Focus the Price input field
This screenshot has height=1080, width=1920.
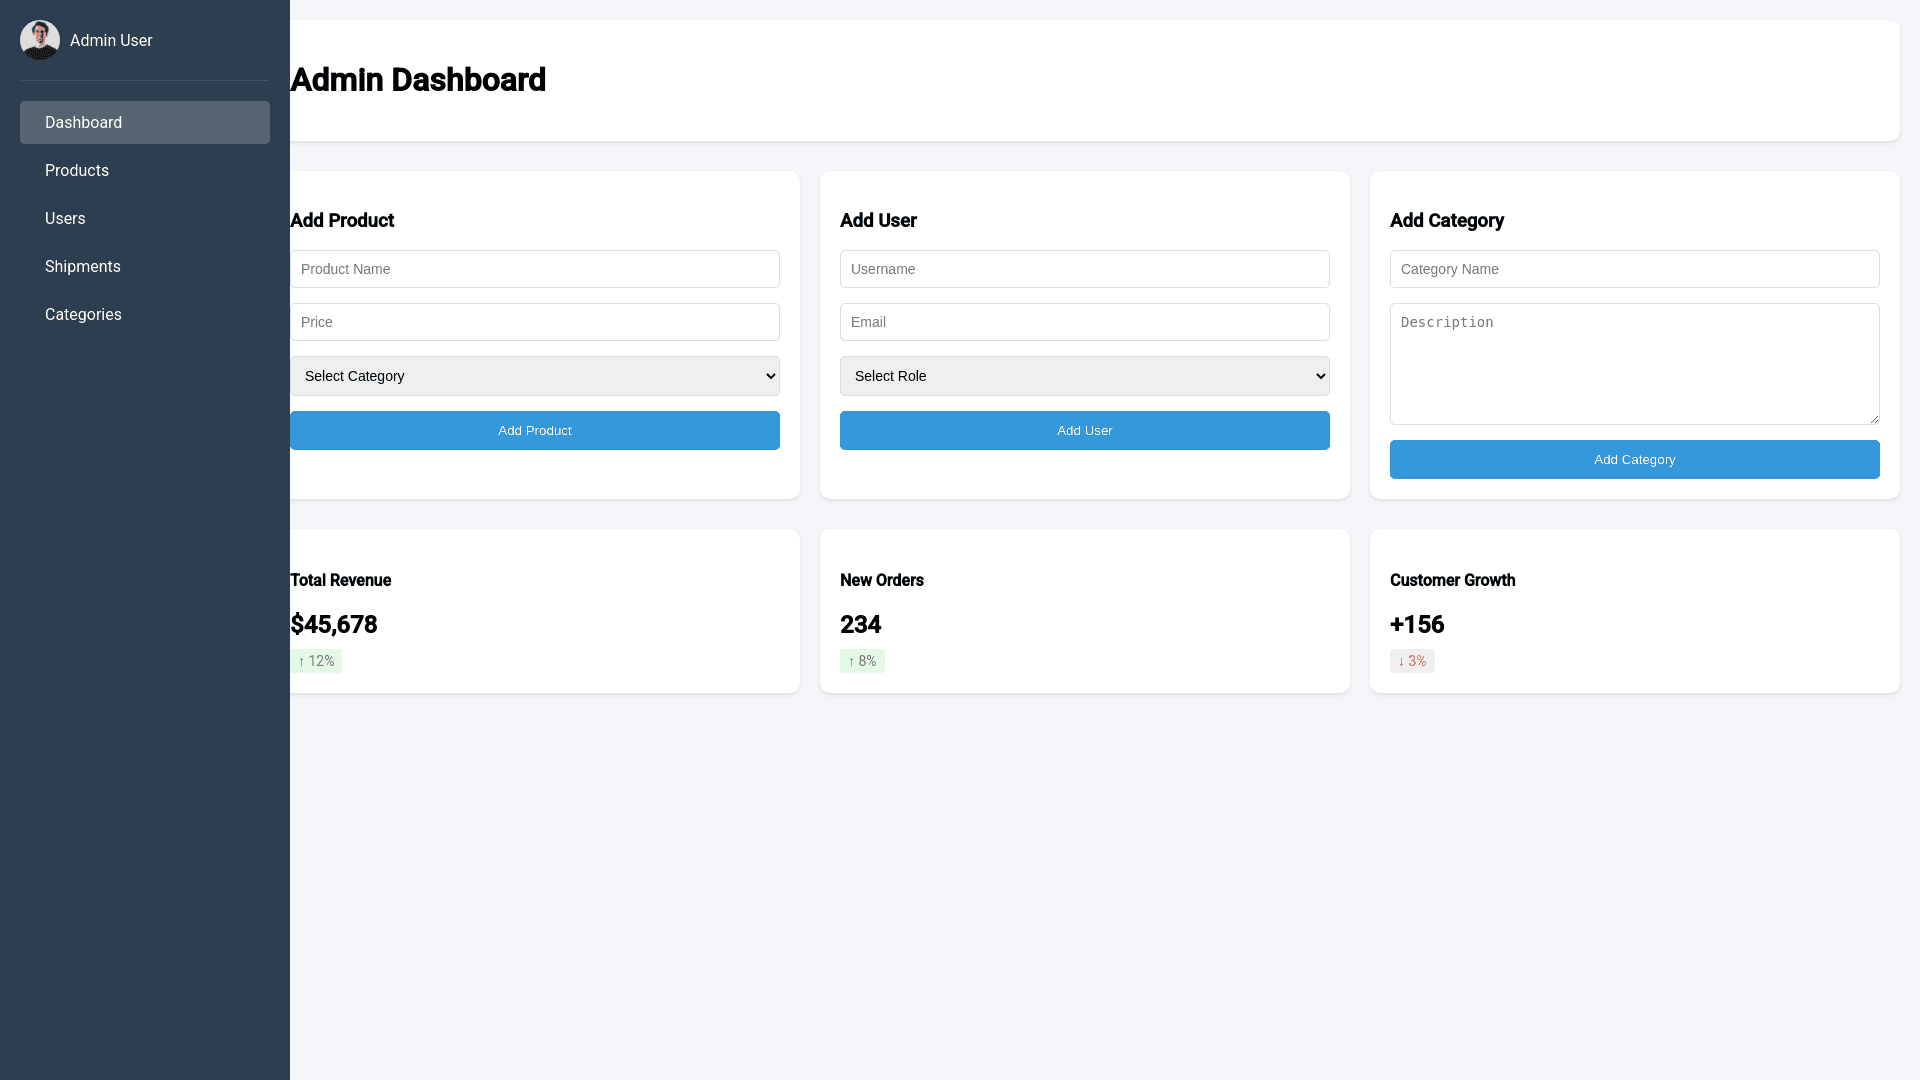point(535,322)
